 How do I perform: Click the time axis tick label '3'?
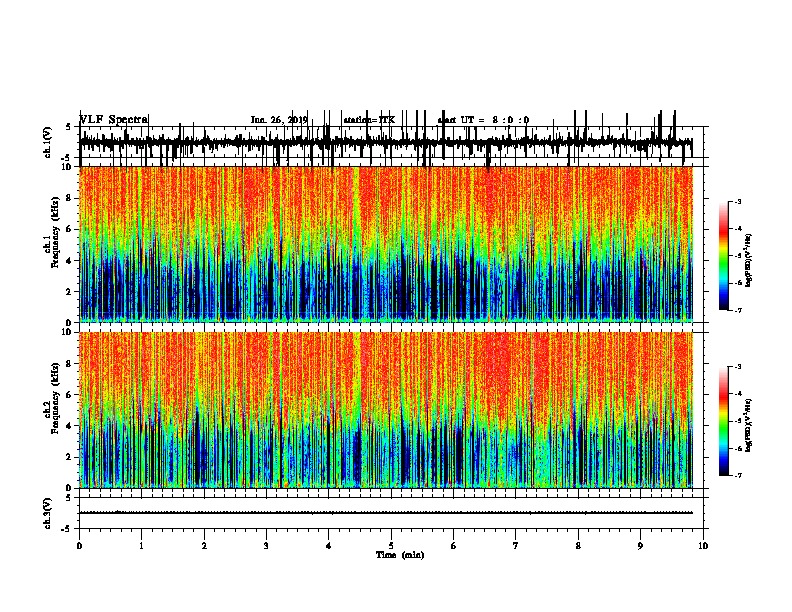[266, 546]
